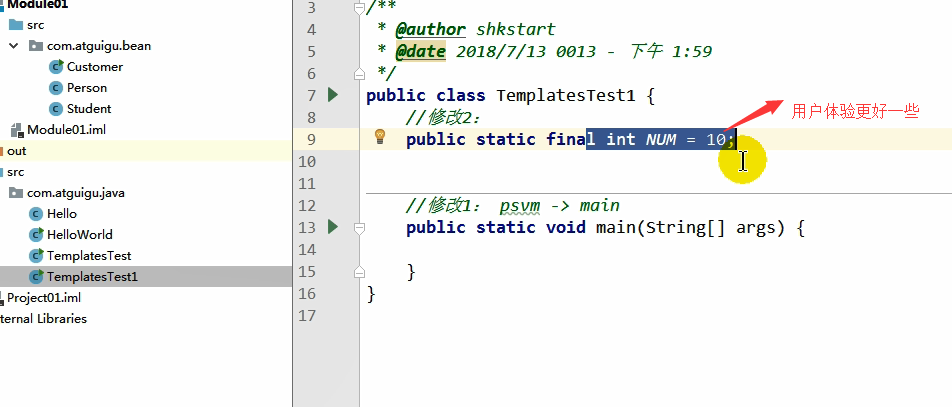This screenshot has width=952, height=407.
Task: Click the @date tag in the comment
Action: click(420, 52)
